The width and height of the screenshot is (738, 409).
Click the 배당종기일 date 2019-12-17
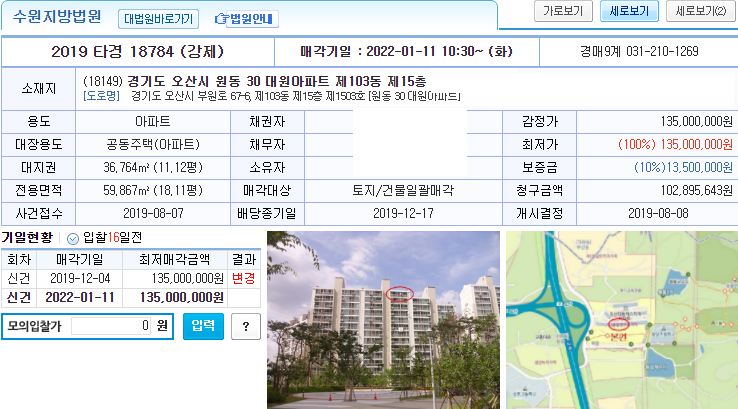403,214
